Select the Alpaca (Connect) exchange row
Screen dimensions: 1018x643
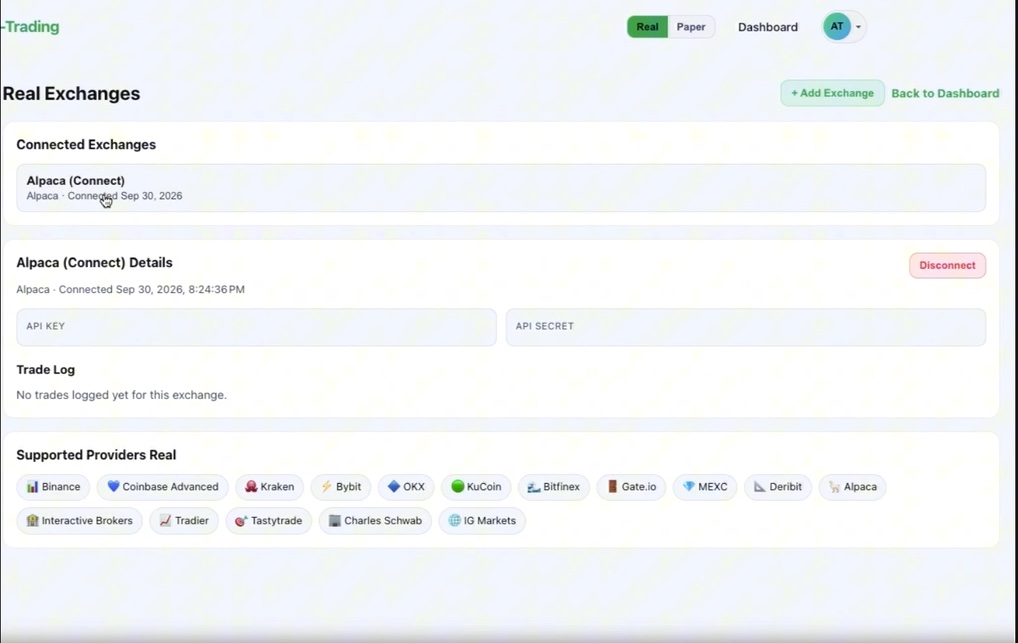click(x=501, y=188)
